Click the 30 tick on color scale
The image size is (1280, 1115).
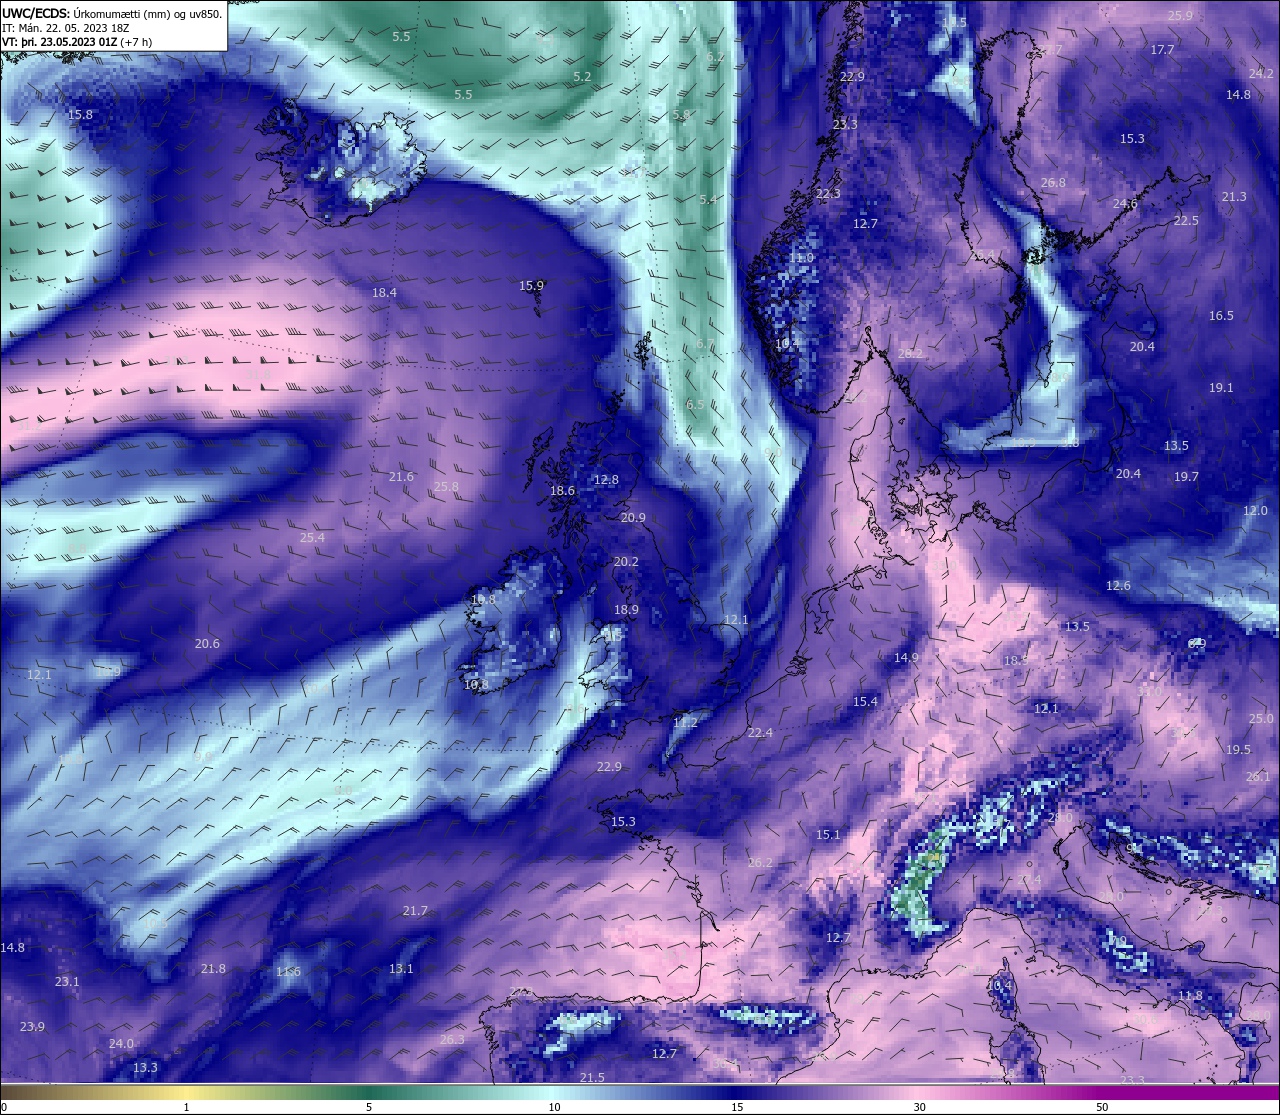click(919, 1107)
